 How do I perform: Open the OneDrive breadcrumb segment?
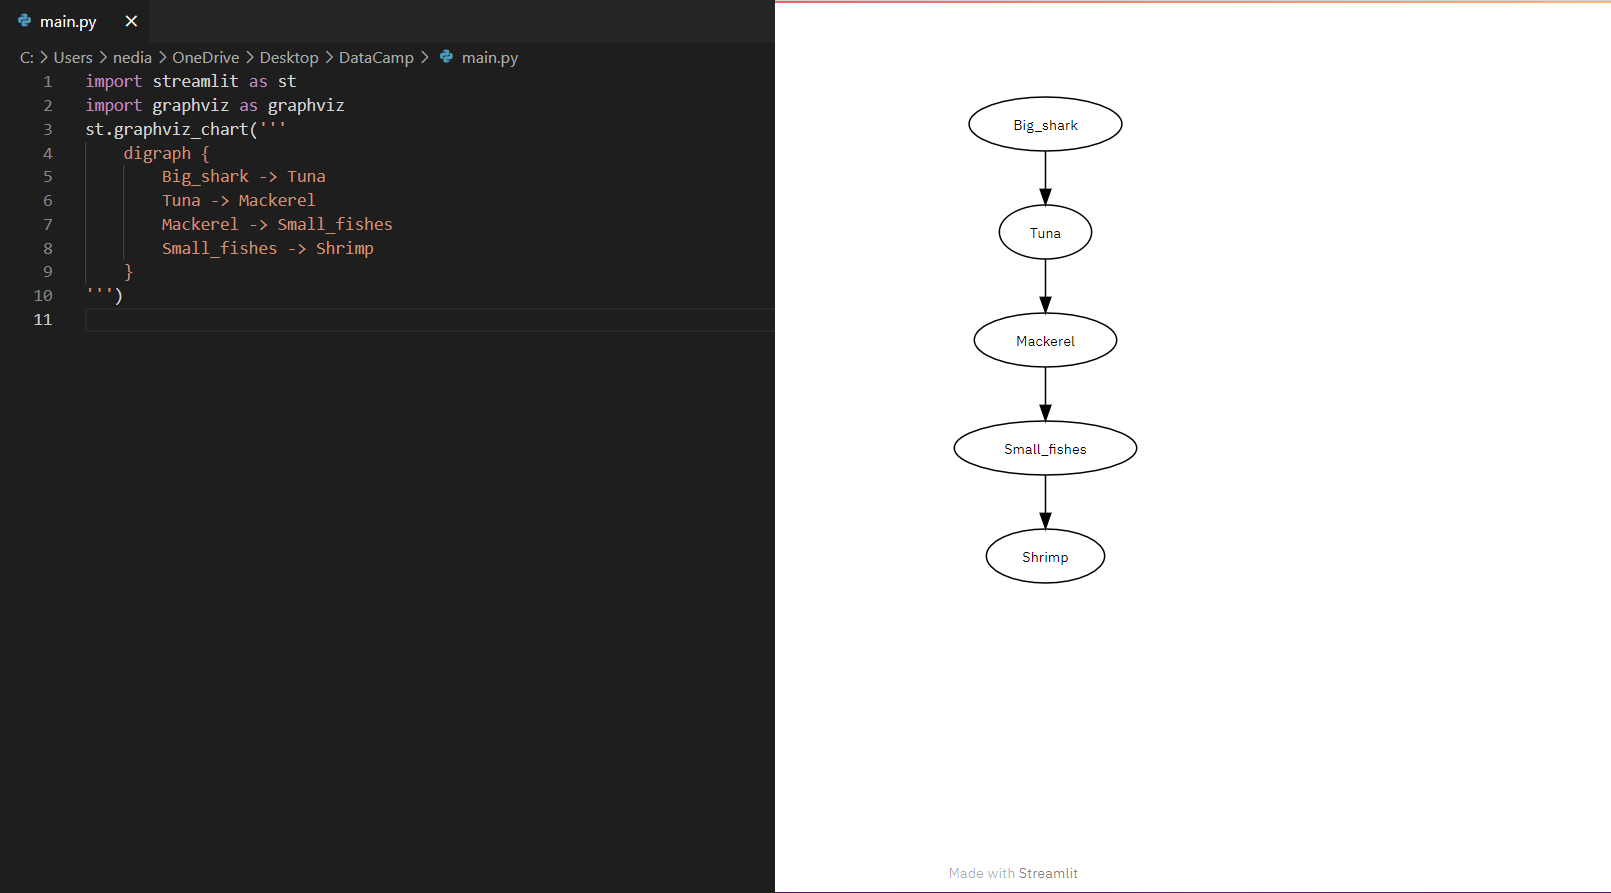206,58
